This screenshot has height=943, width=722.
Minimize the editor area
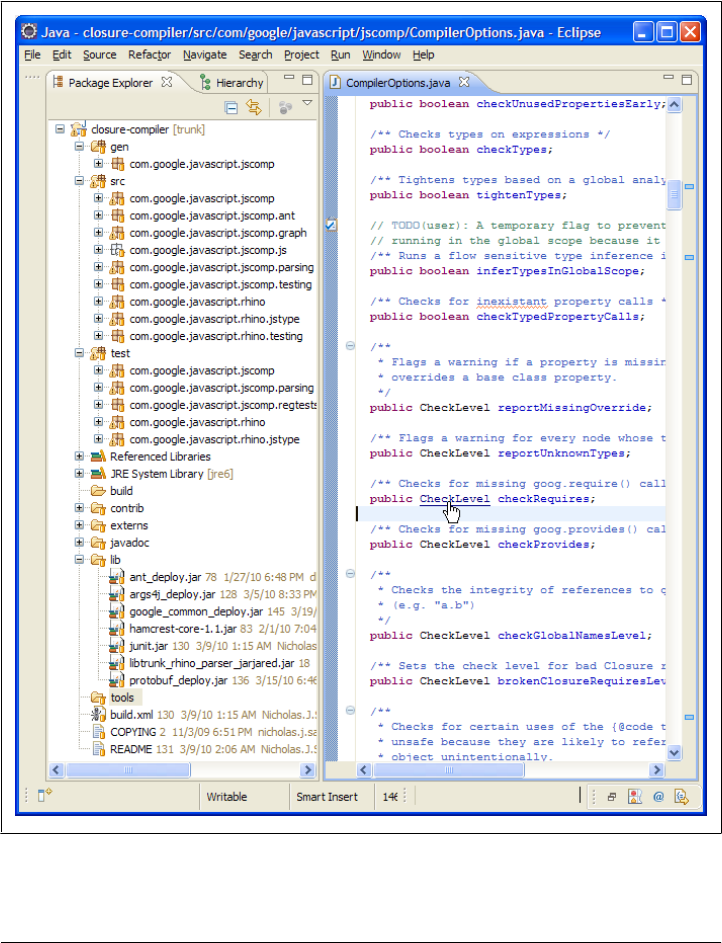click(x=668, y=78)
